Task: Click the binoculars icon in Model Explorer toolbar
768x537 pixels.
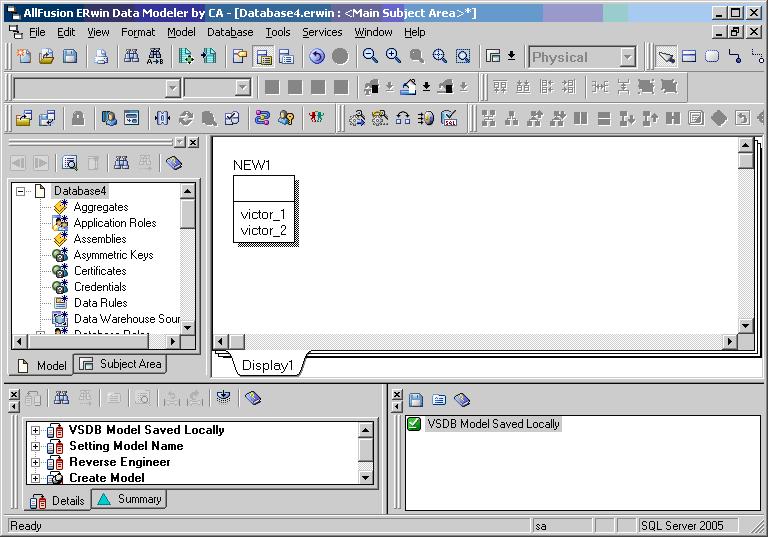Action: click(x=121, y=163)
